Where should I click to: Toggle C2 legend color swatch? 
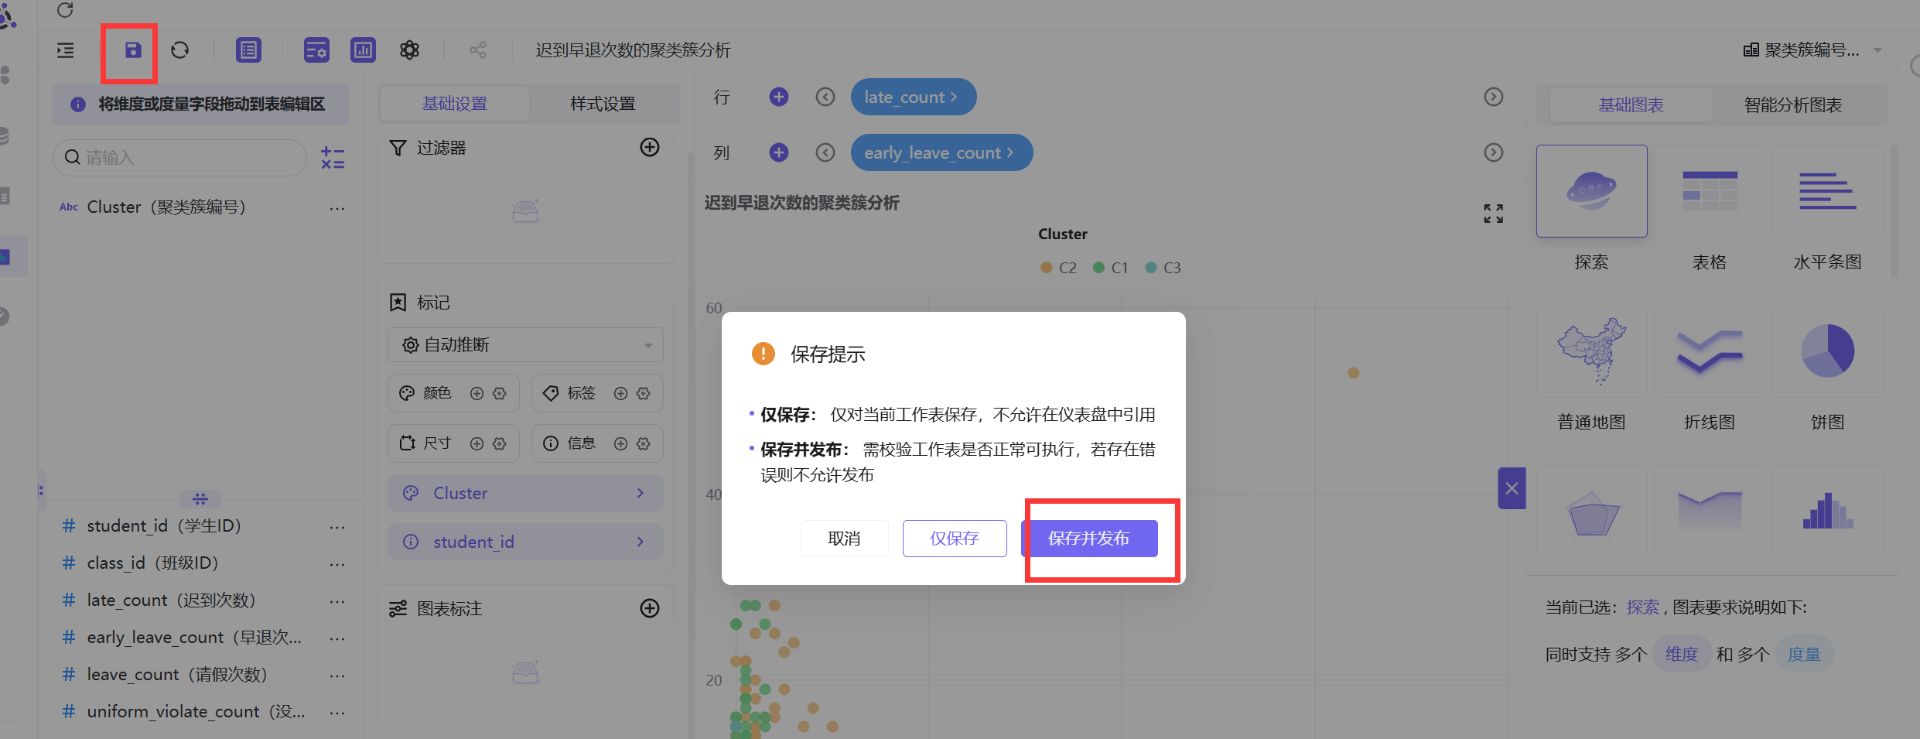pyautogui.click(x=1046, y=267)
